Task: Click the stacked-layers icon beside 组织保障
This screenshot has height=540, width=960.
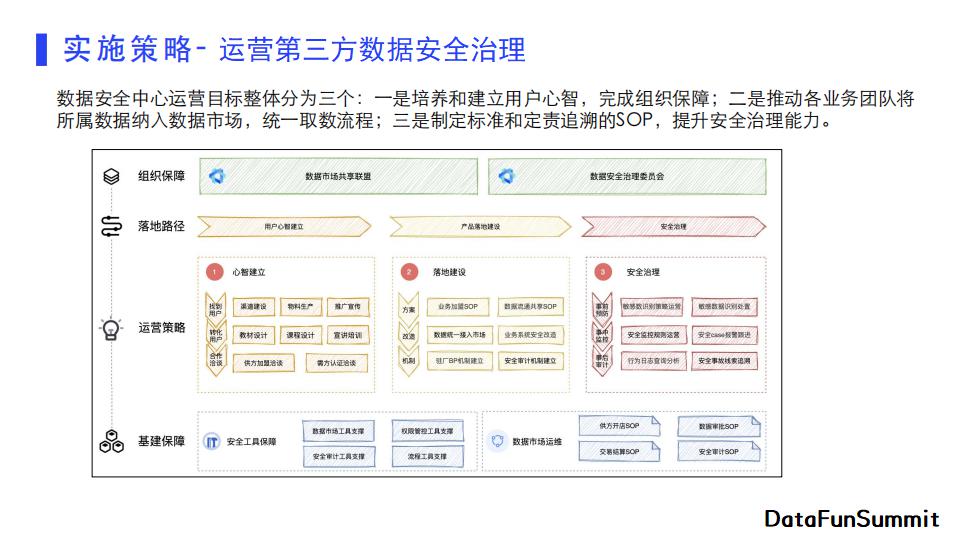Action: tap(111, 176)
